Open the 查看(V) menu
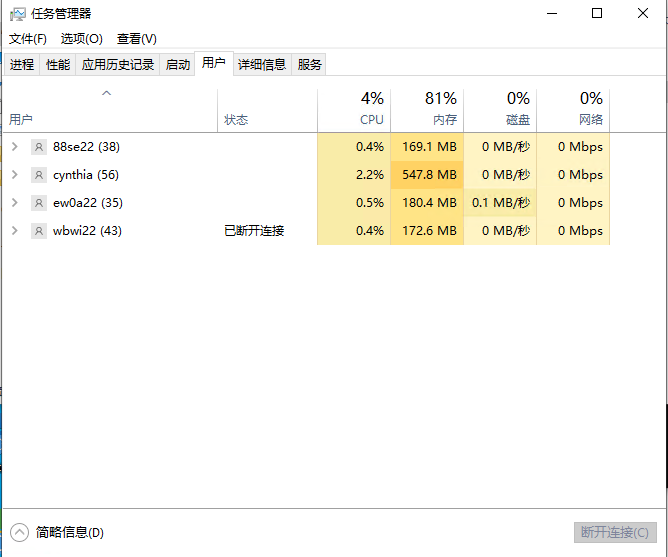 click(x=137, y=39)
